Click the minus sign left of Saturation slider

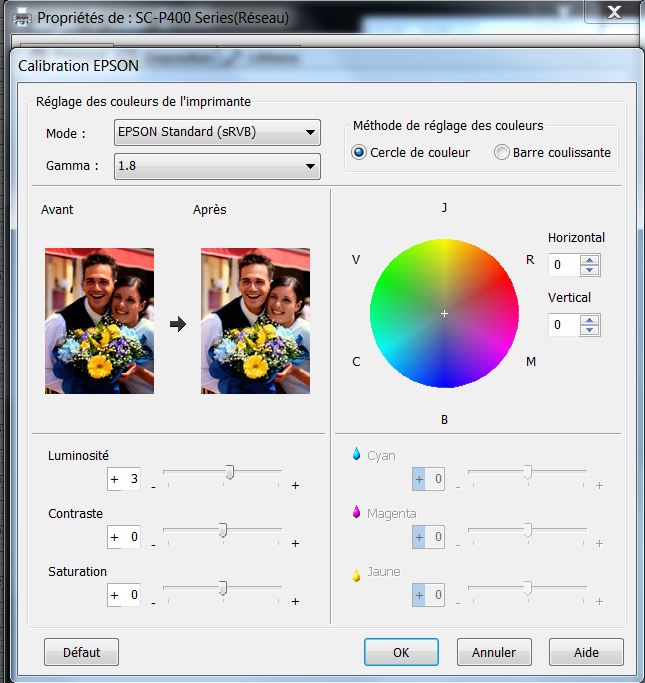tap(153, 603)
